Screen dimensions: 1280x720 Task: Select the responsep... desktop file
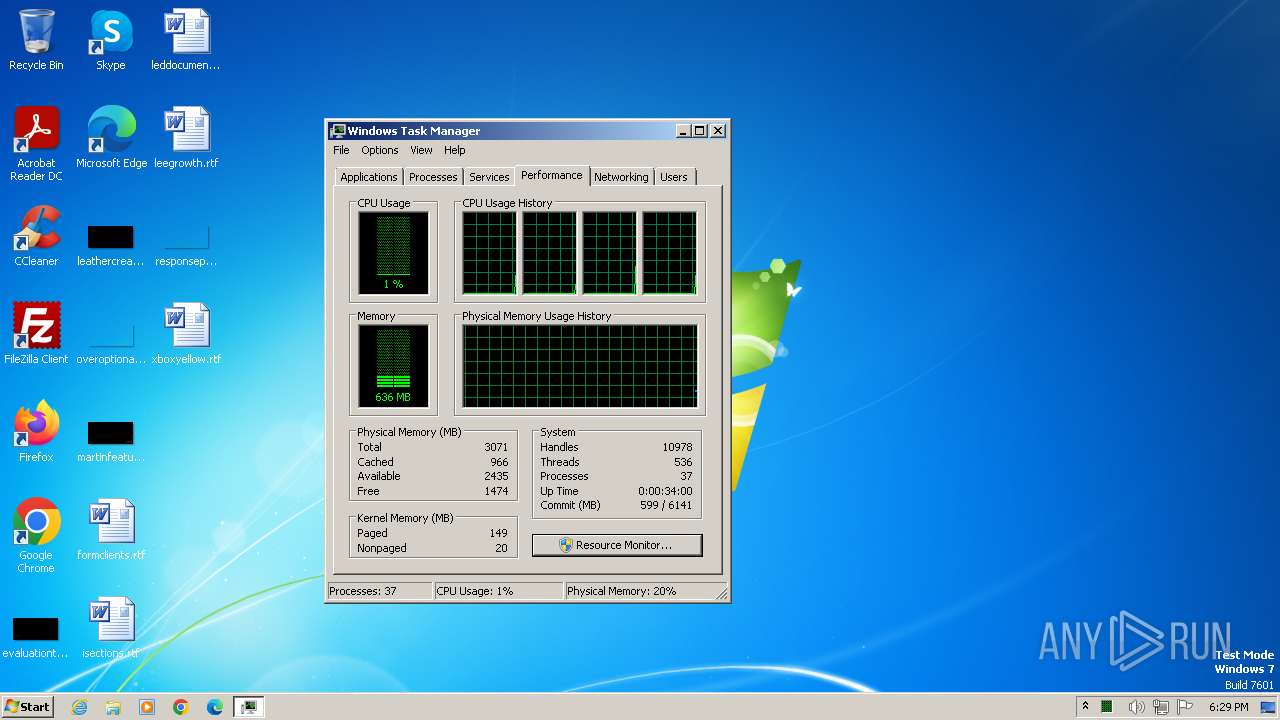click(186, 244)
